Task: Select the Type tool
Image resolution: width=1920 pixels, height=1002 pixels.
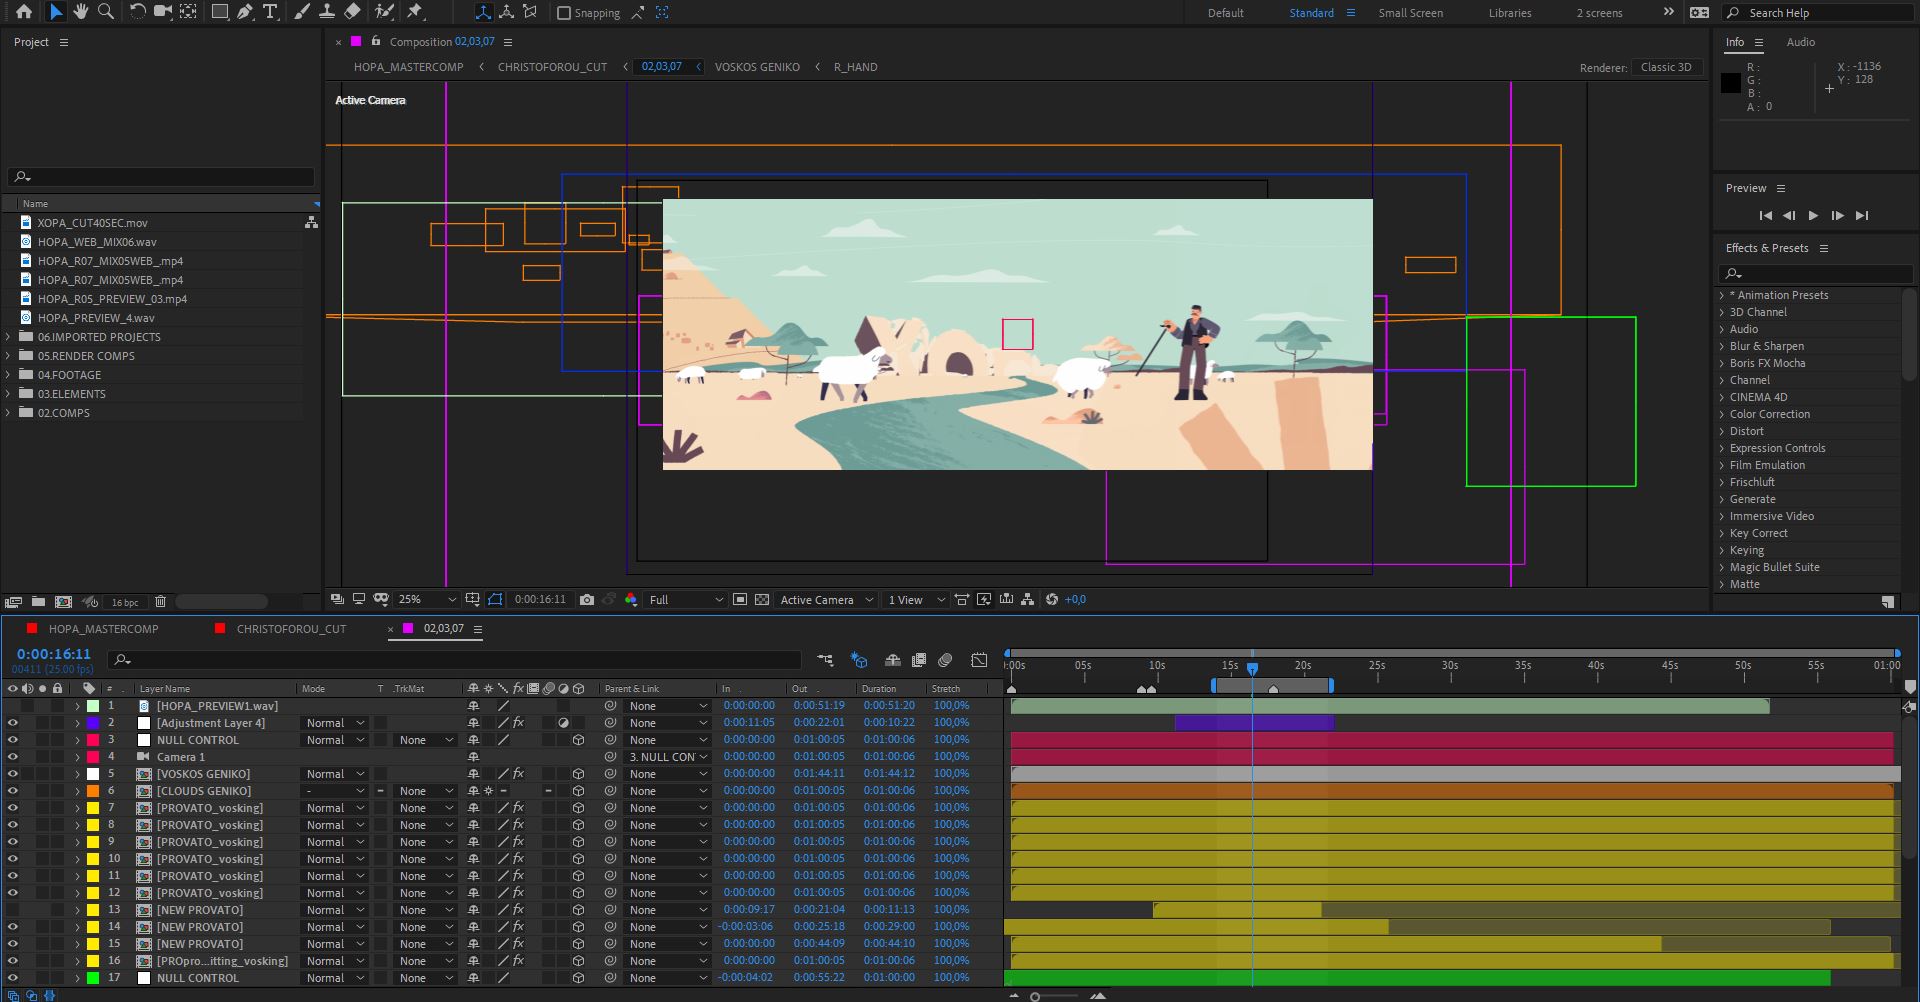Action: 270,12
